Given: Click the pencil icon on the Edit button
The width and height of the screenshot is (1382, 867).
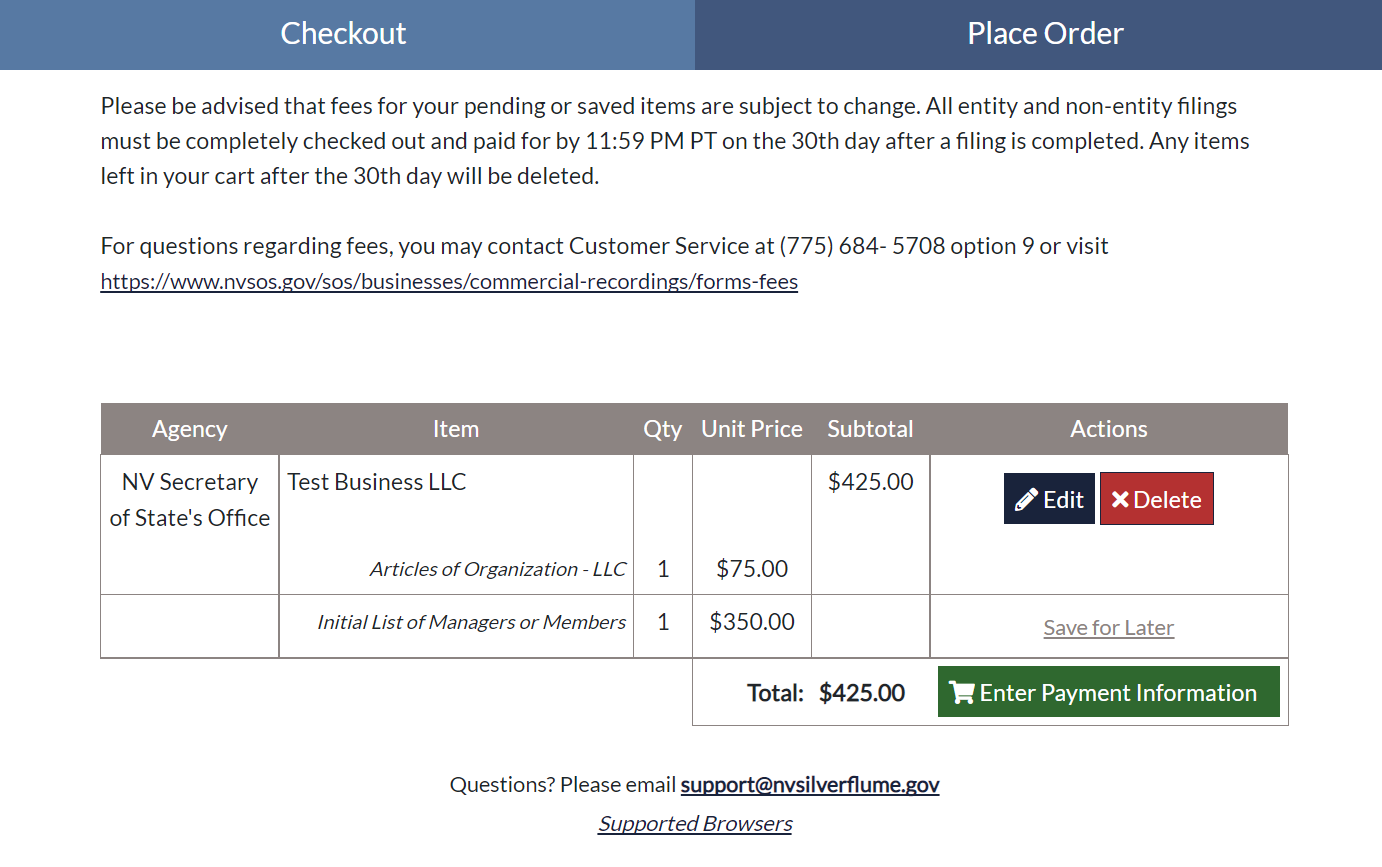Looking at the screenshot, I should (x=1026, y=500).
